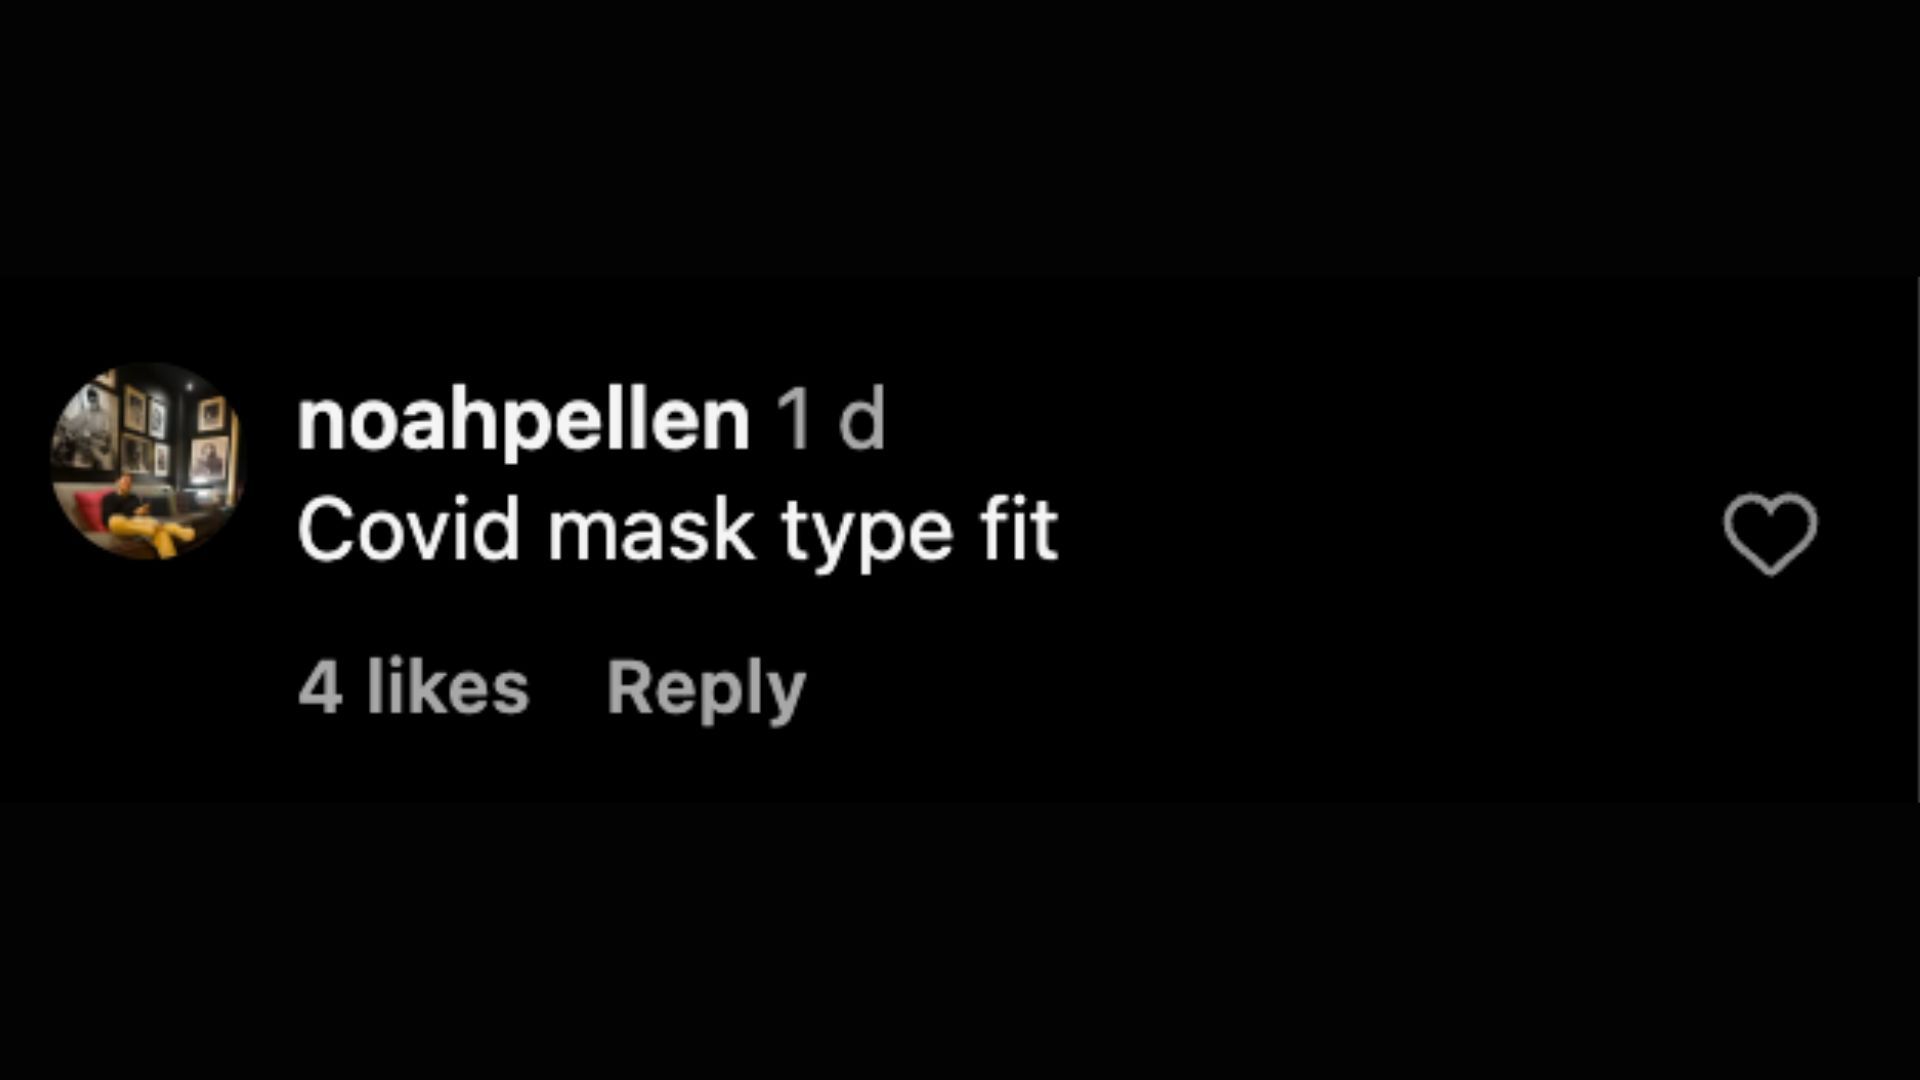Viewport: 1920px width, 1080px height.
Task: Click the comment's posted time "1 d"
Action: (832, 420)
